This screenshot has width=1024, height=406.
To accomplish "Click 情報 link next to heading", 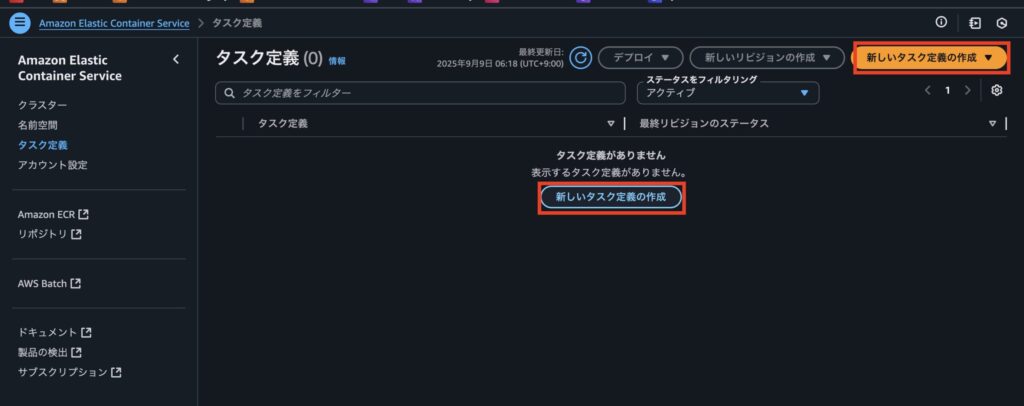I will click(337, 61).
